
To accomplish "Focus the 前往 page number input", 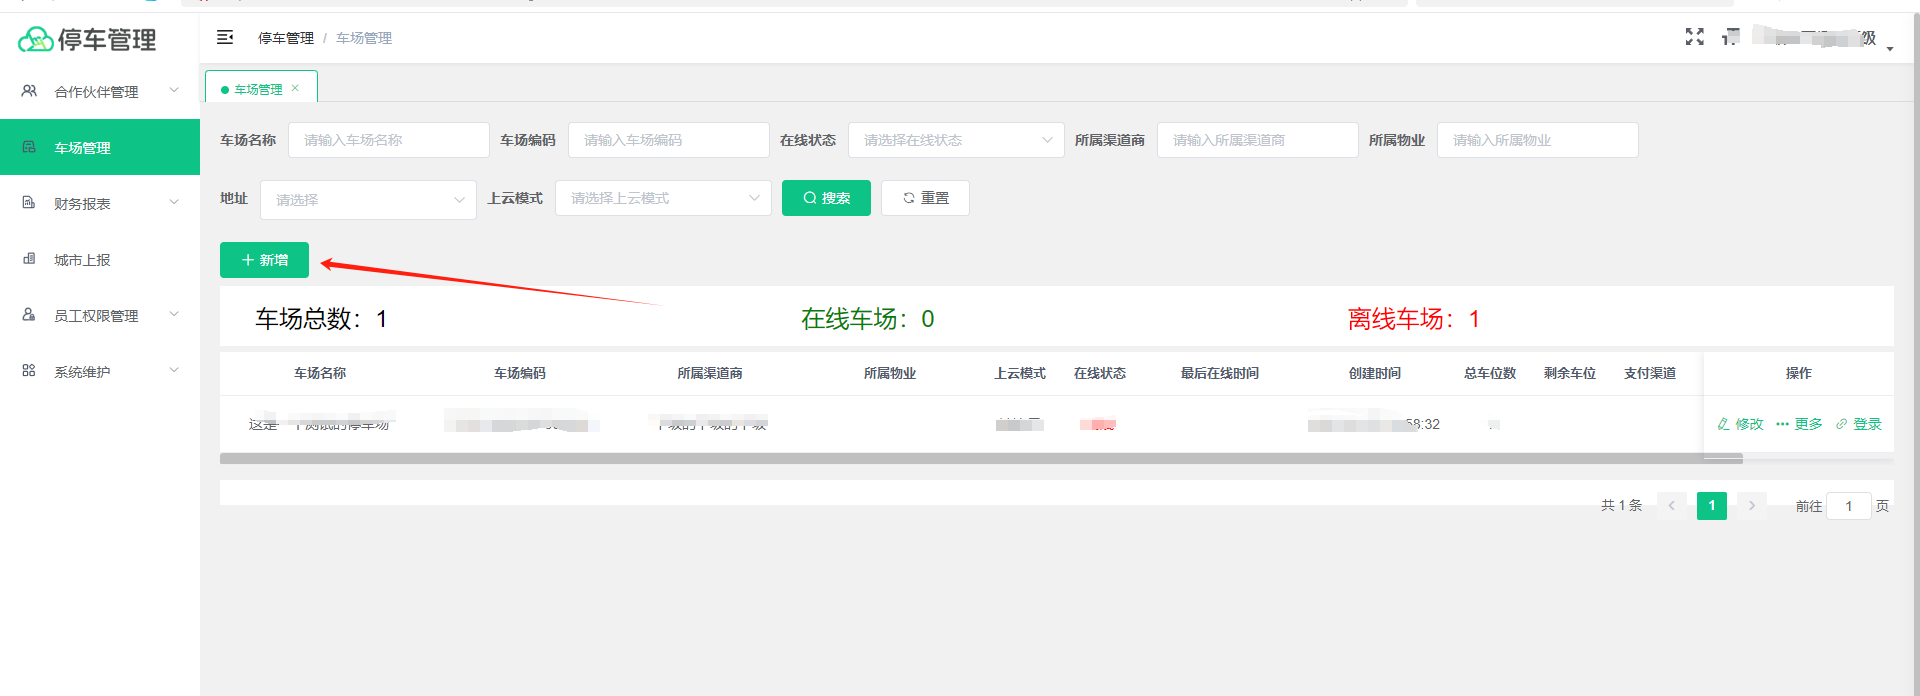I will point(1849,506).
